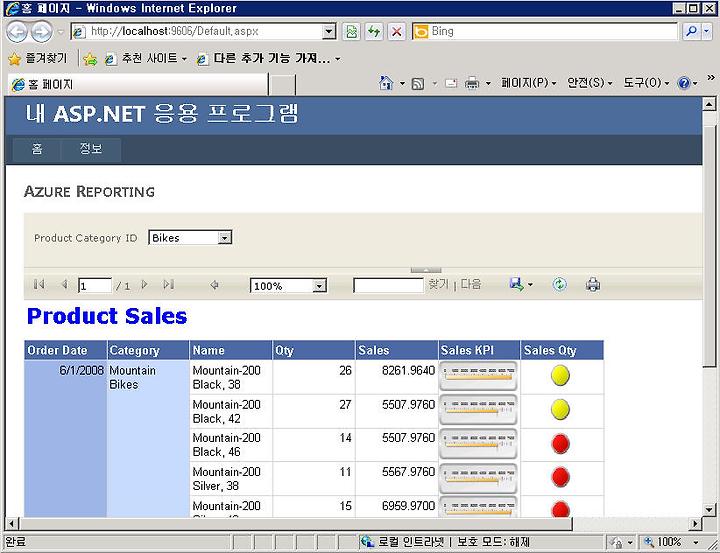Collapse the report parameters area toggle

(x=426, y=270)
